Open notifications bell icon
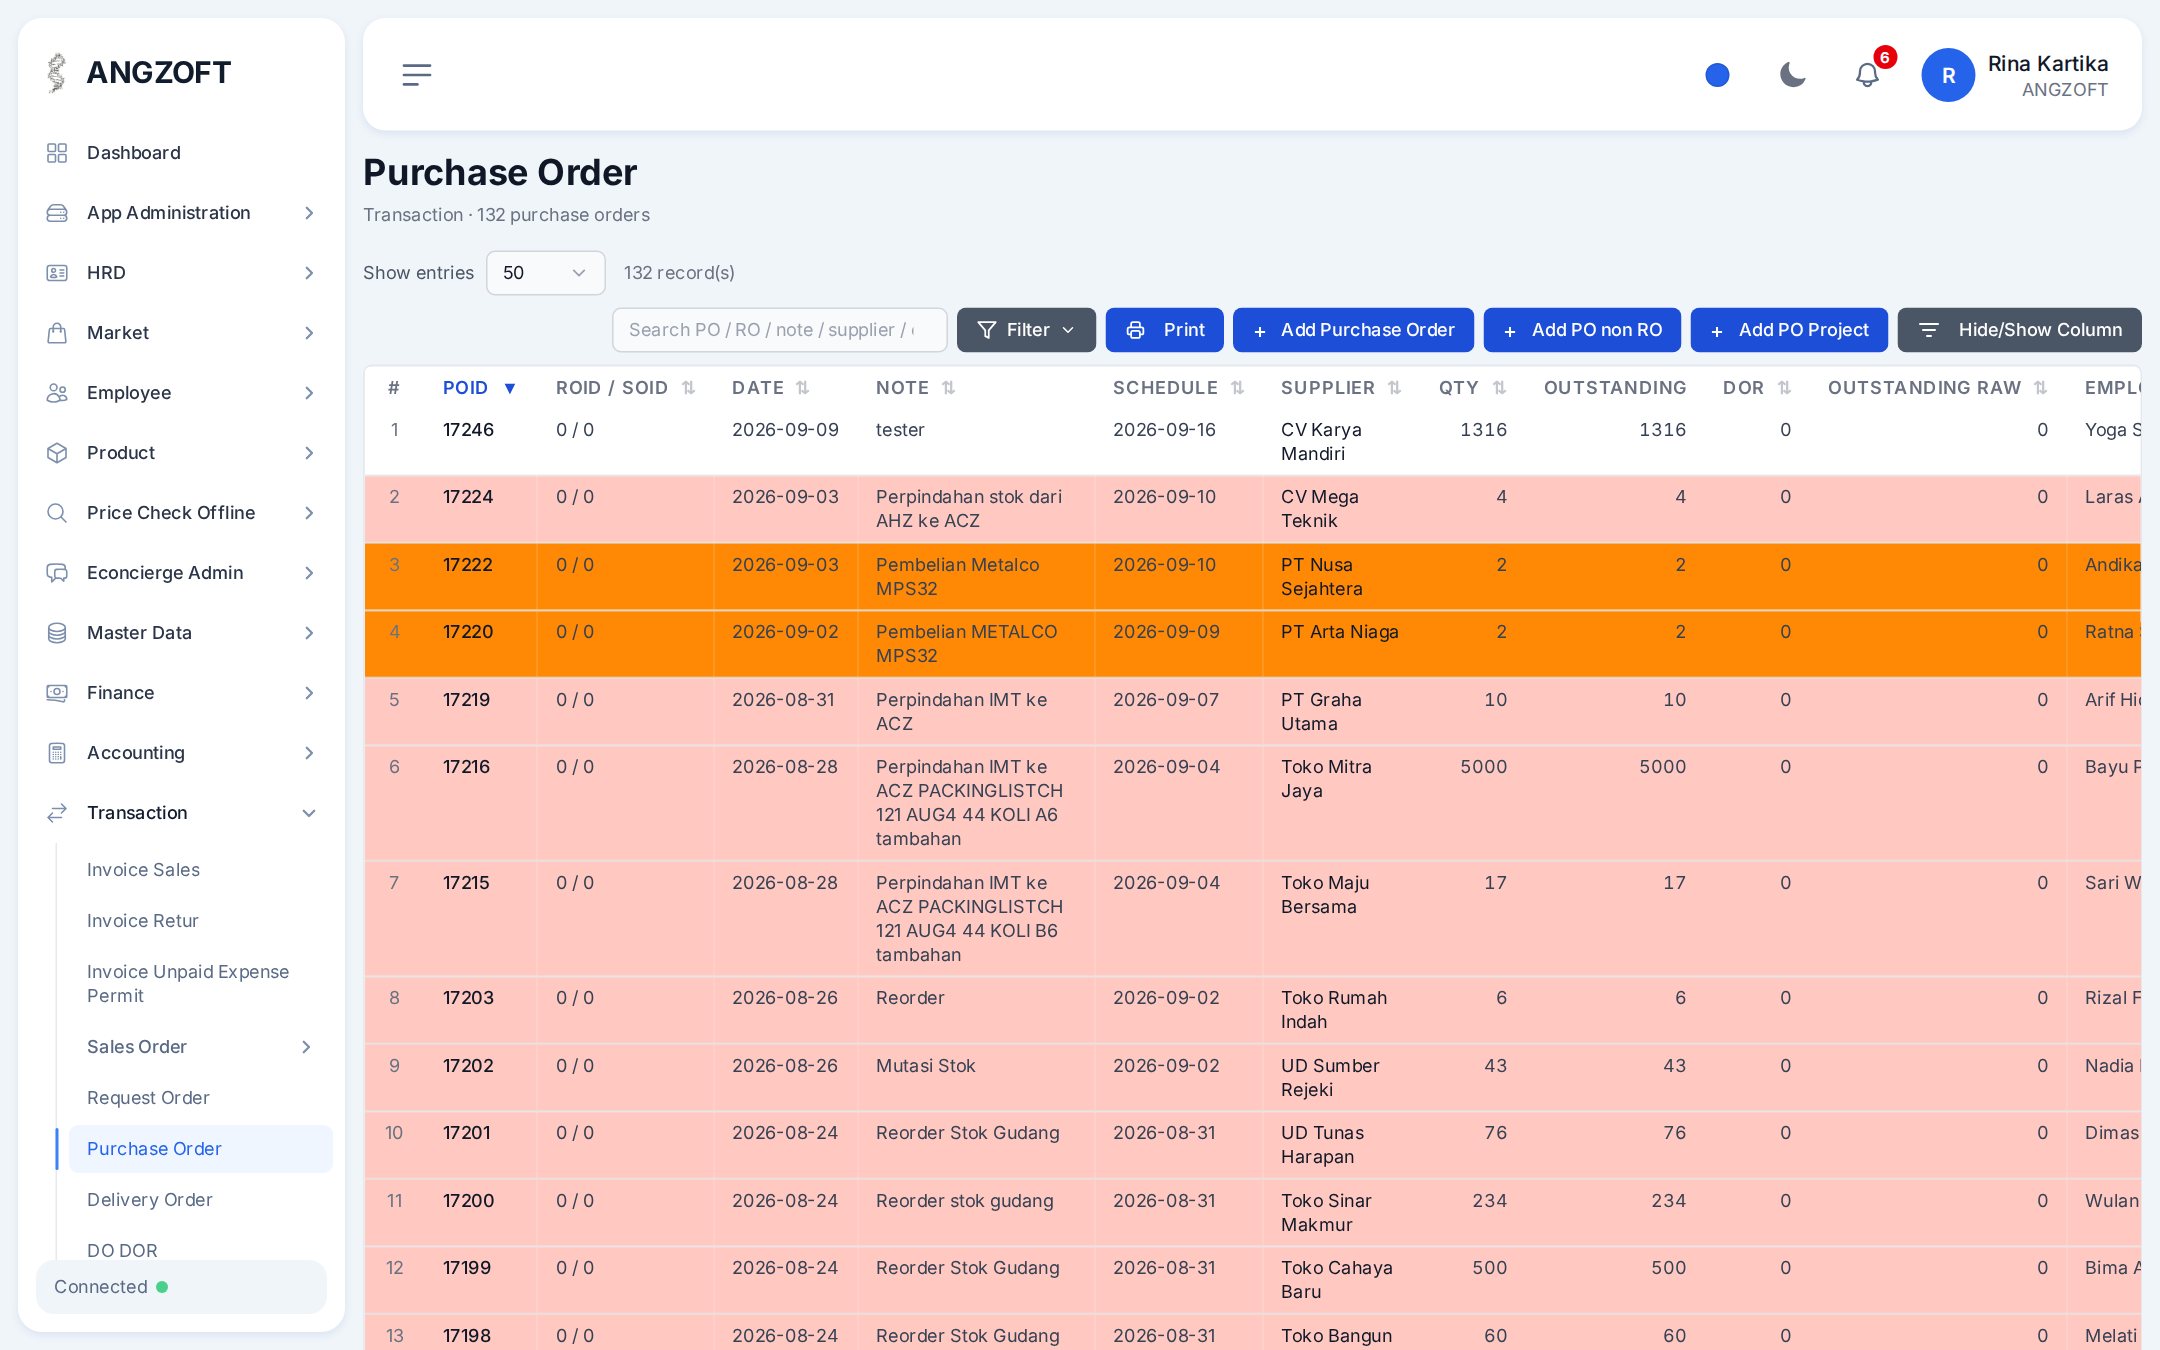 point(1867,75)
